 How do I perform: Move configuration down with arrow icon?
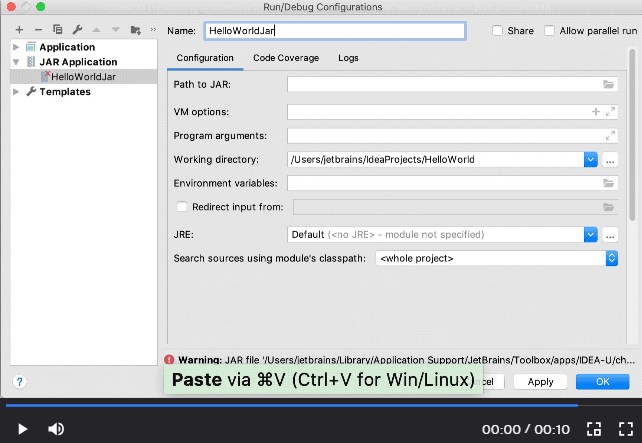[x=116, y=30]
